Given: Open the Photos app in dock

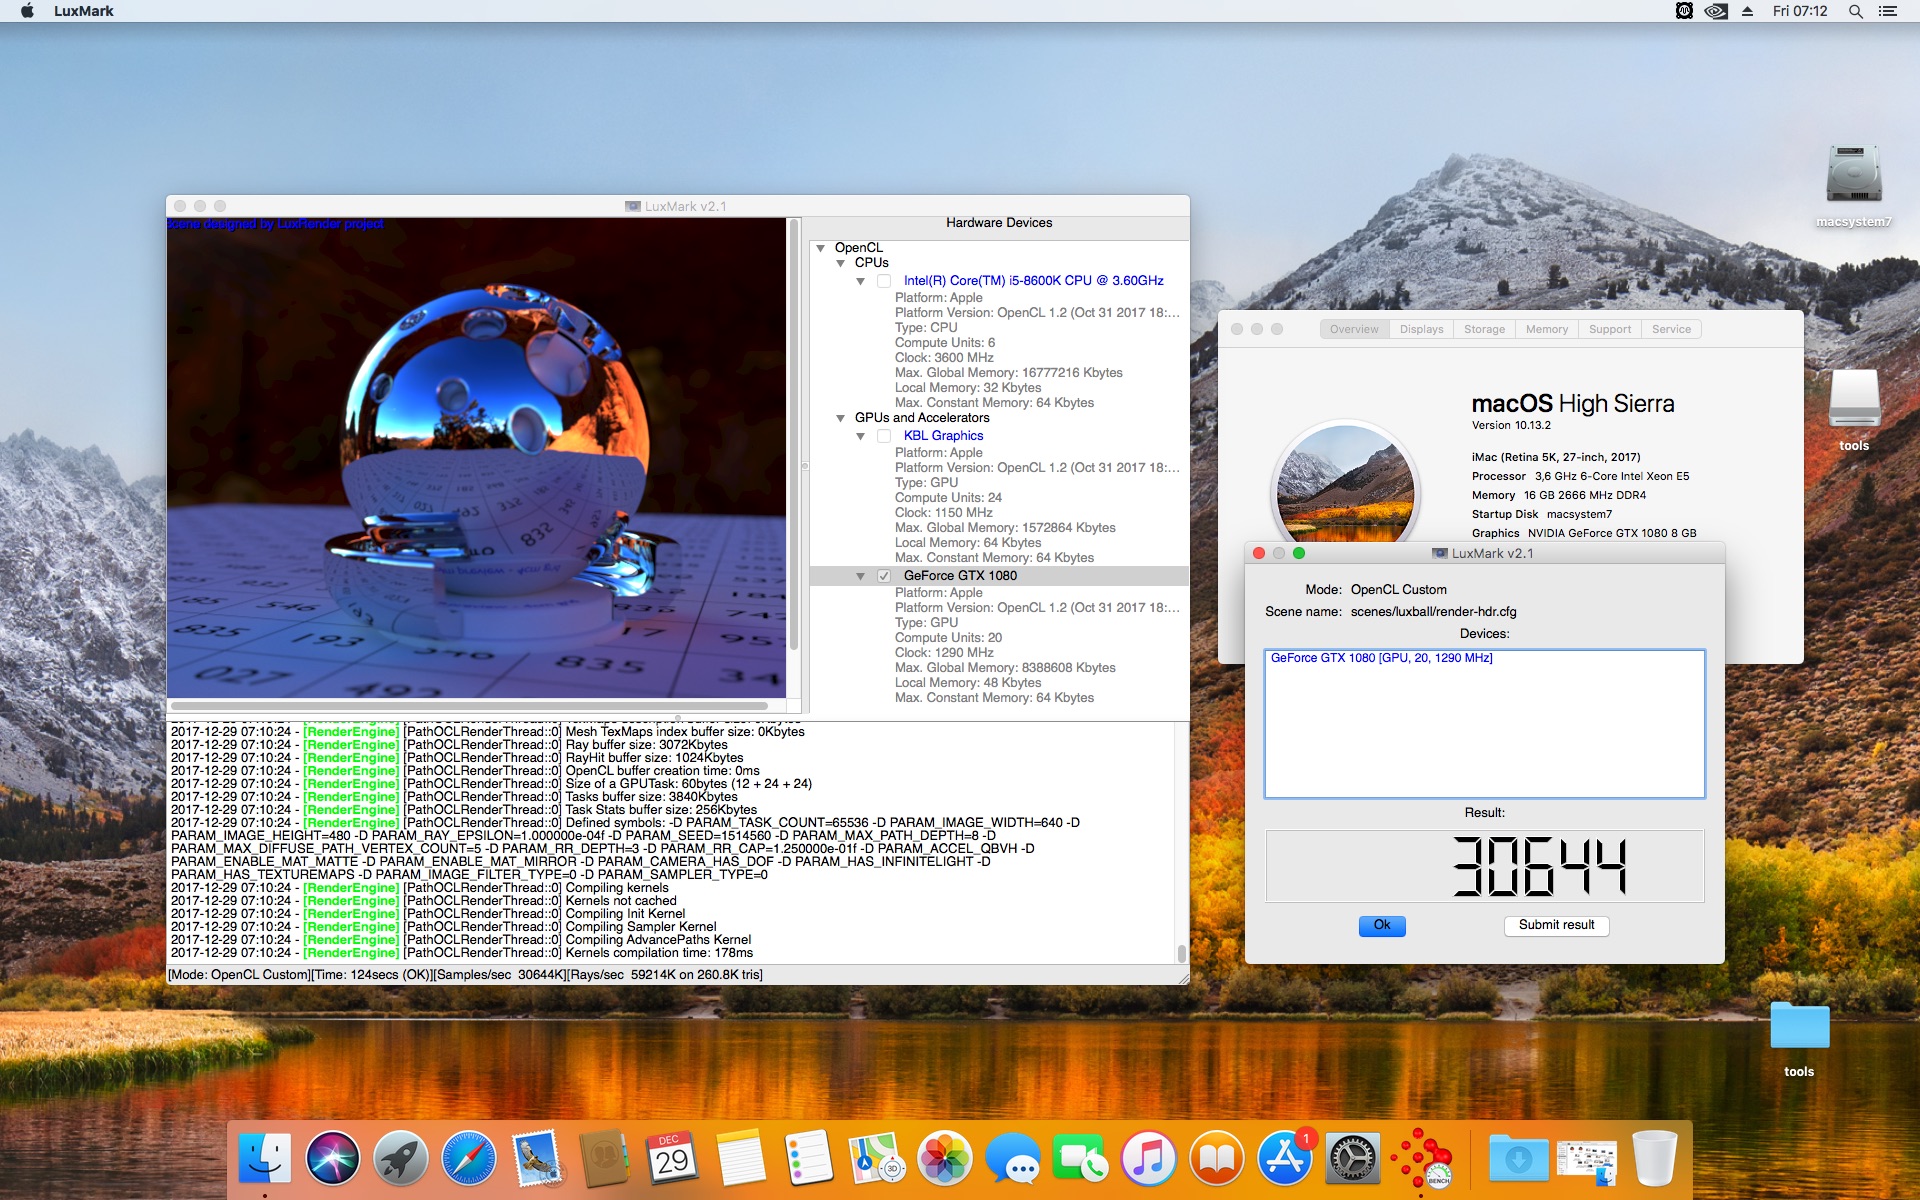Looking at the screenshot, I should 944,1158.
